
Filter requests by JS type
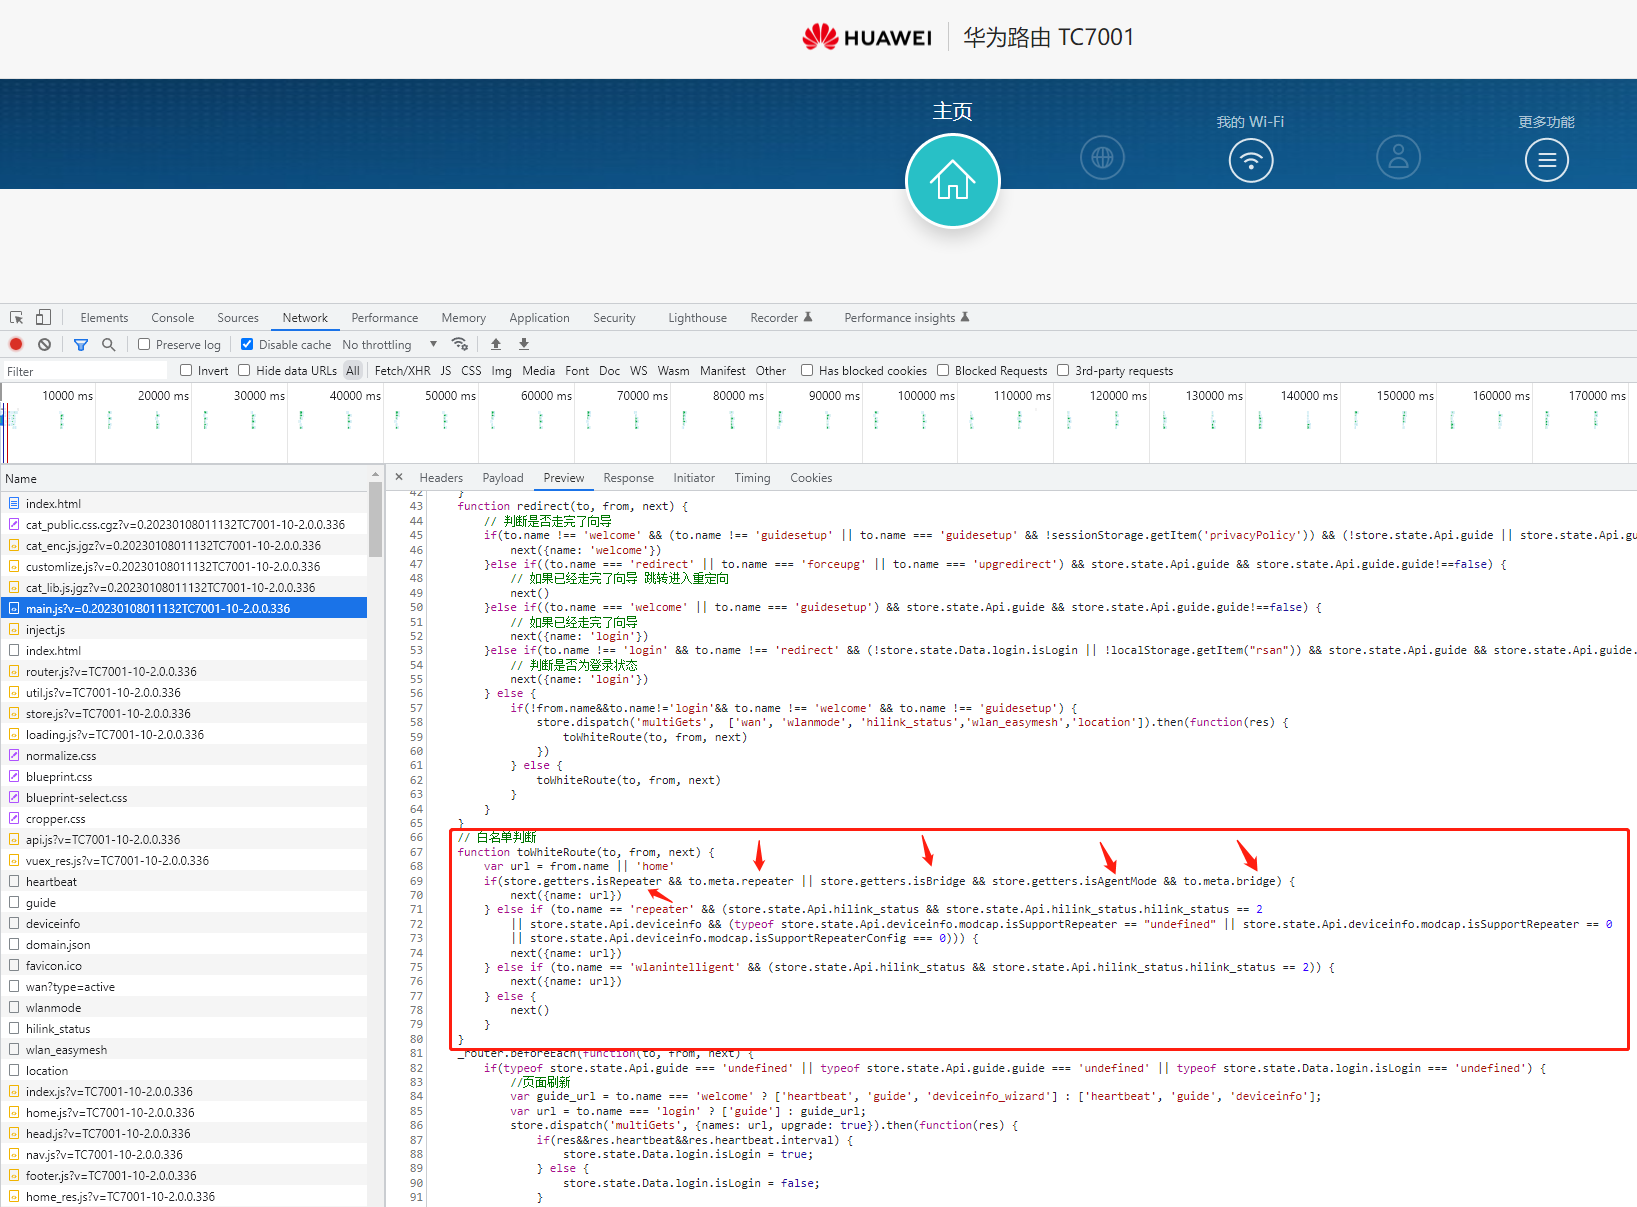pyautogui.click(x=445, y=370)
